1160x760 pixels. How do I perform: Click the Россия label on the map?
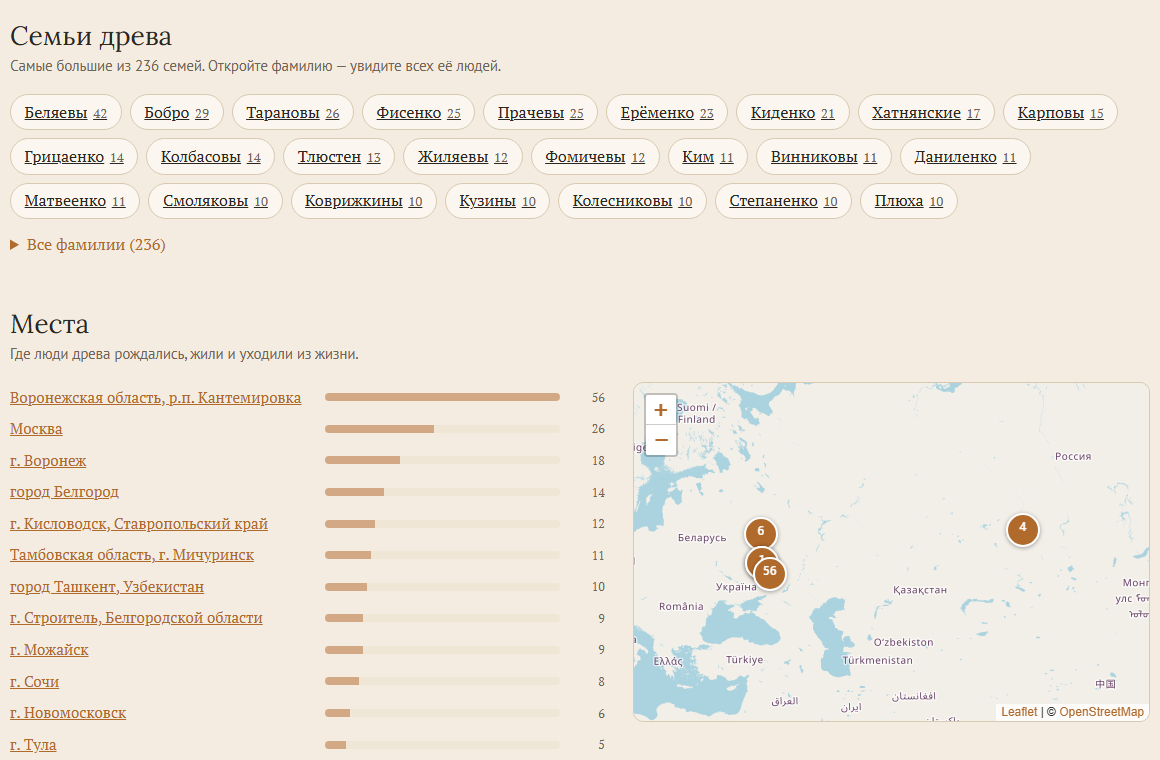tap(1073, 457)
